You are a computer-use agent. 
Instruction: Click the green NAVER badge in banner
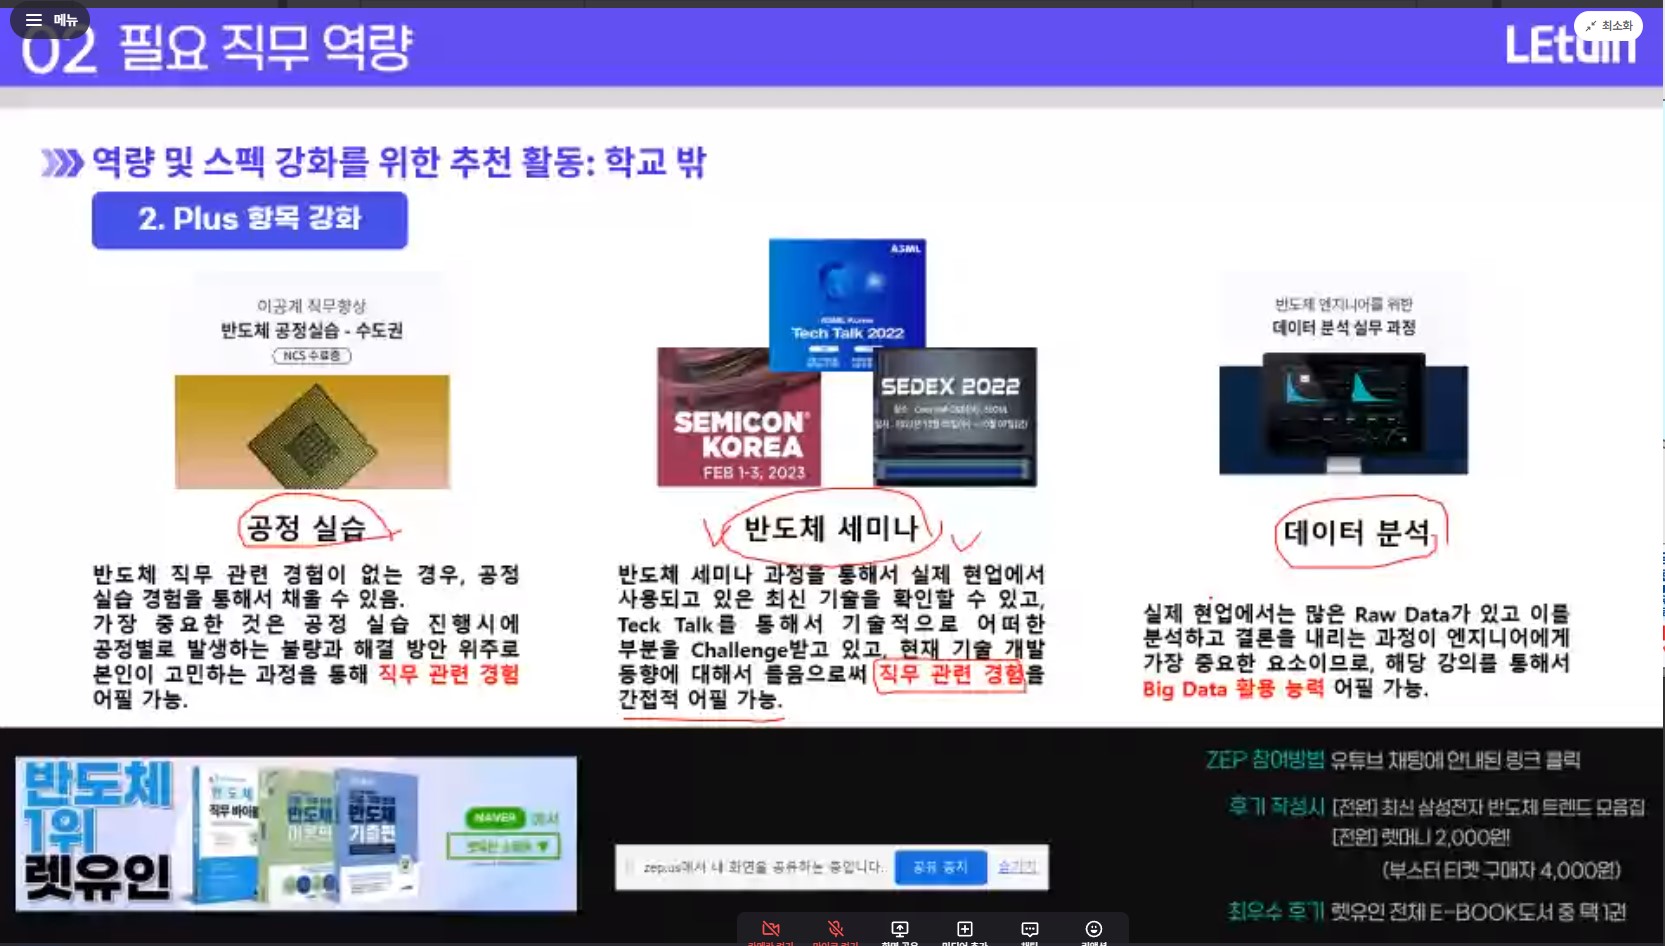click(x=495, y=818)
